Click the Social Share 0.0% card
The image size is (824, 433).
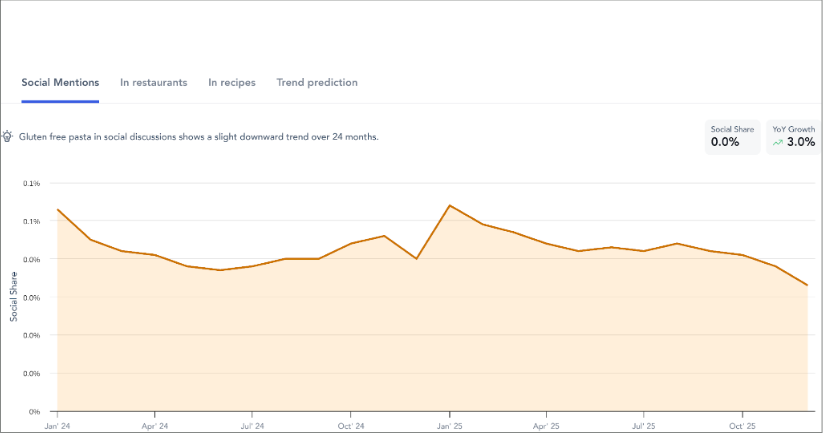(x=731, y=137)
